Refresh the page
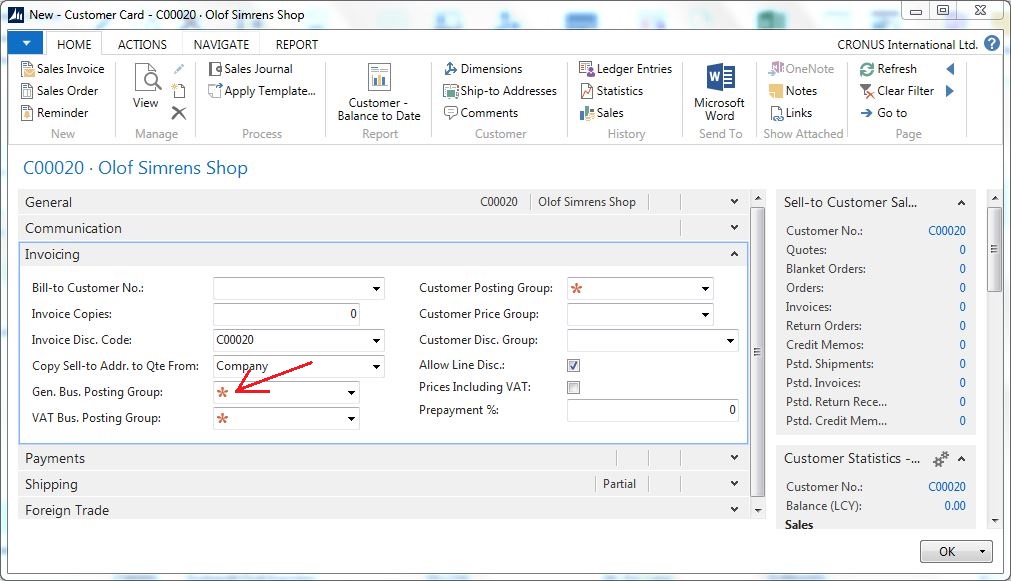 point(888,68)
